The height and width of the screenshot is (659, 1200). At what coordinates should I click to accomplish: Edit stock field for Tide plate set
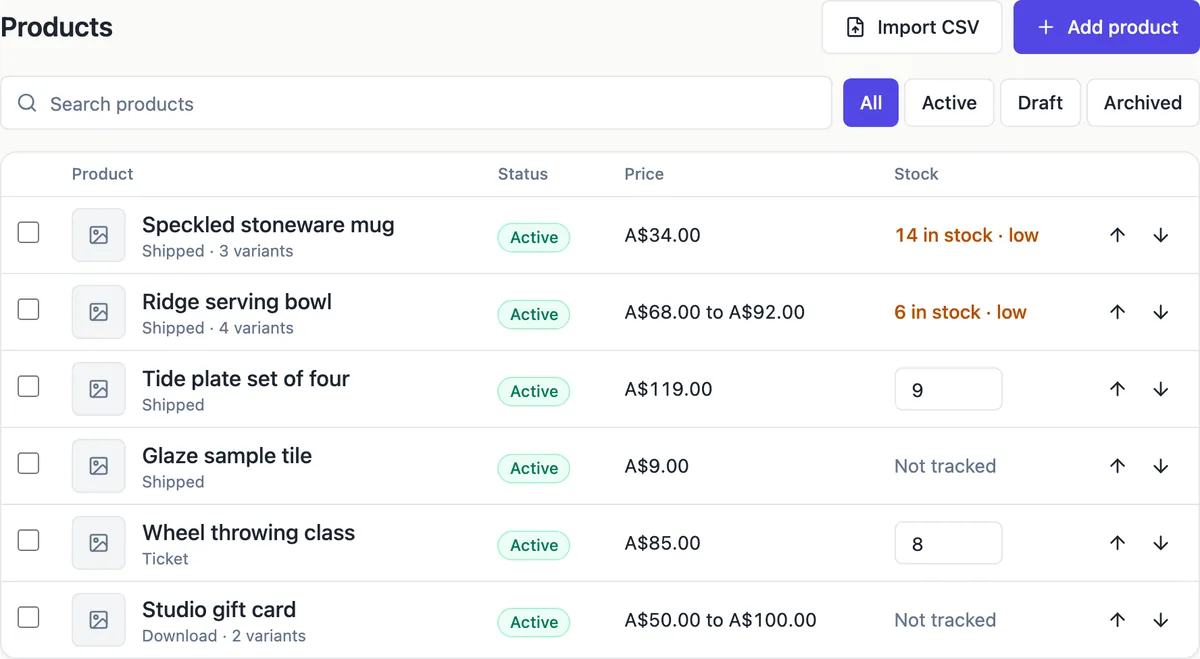tap(948, 389)
